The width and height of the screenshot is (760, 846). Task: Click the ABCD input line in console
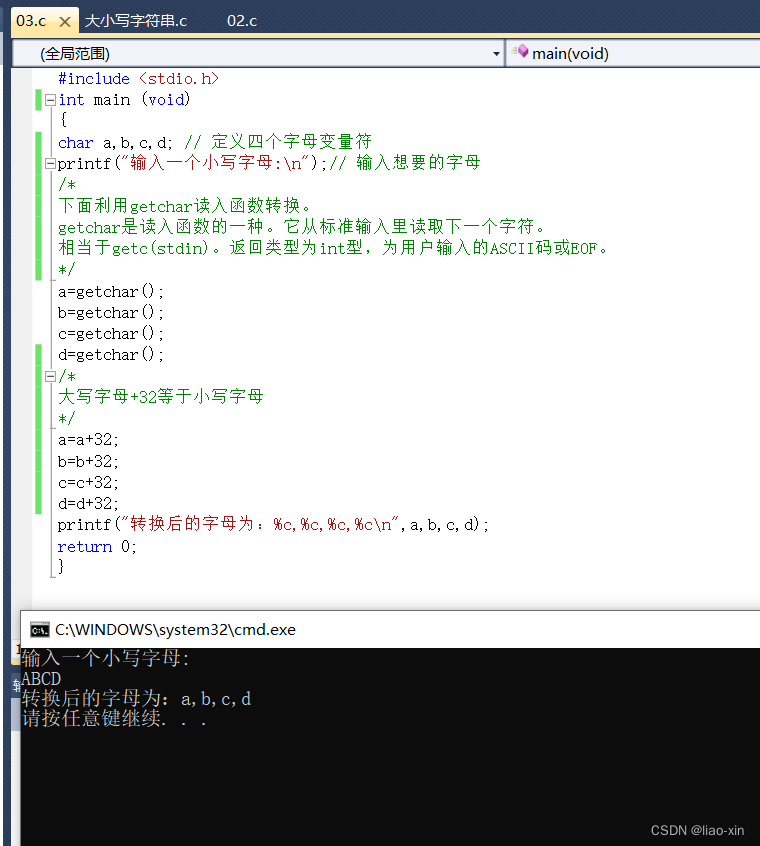click(x=42, y=679)
